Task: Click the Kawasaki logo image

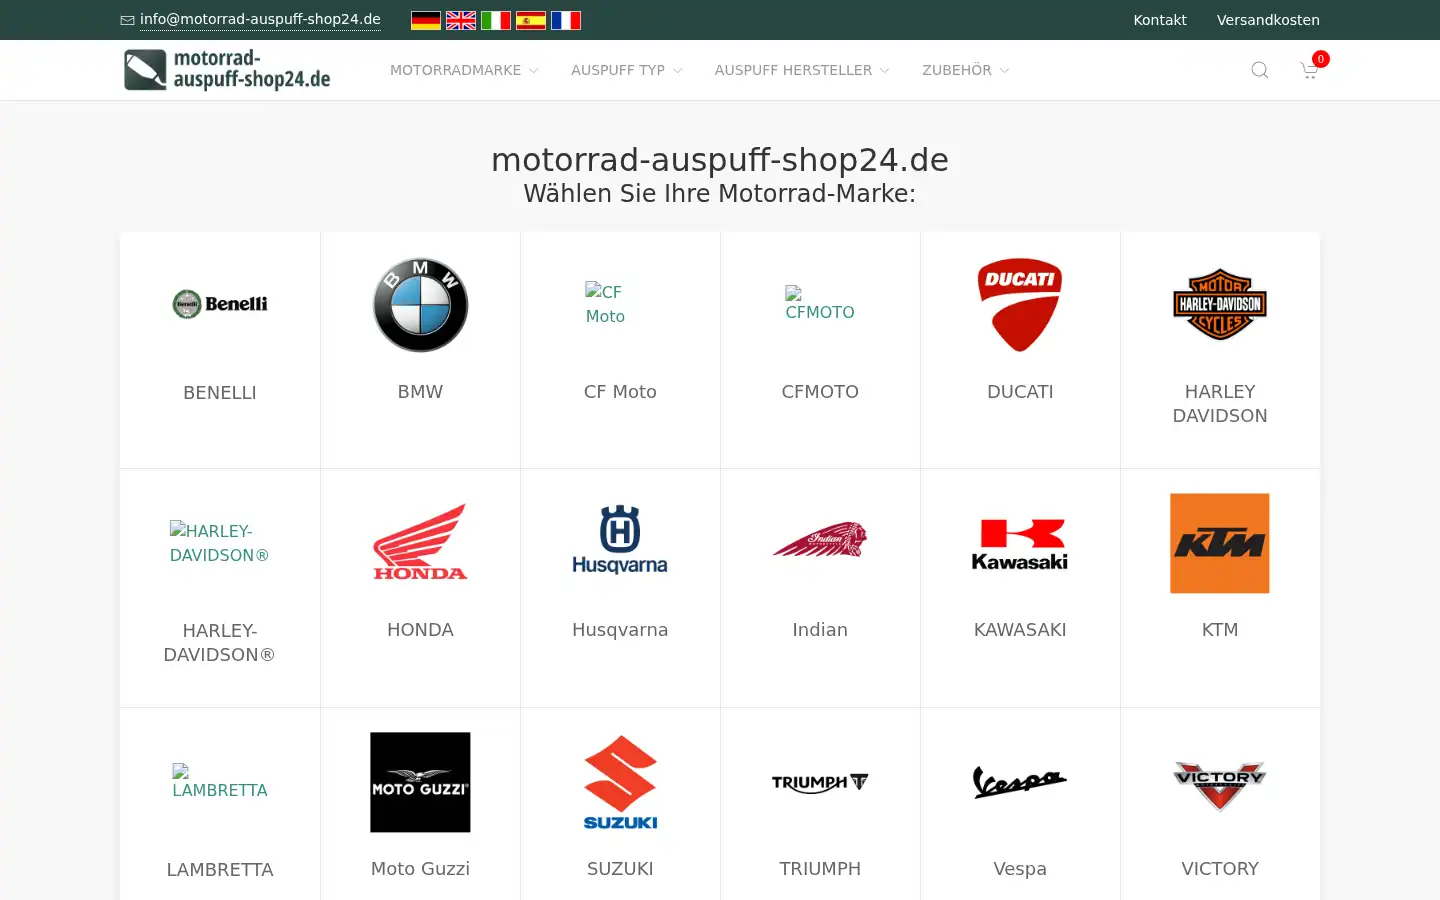Action: [1020, 545]
